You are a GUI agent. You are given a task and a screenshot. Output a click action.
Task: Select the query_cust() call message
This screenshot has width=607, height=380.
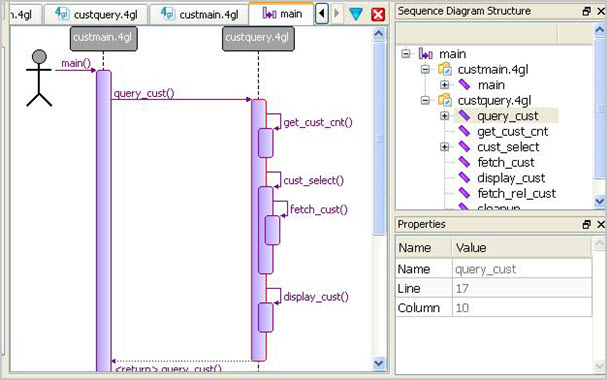pos(144,93)
